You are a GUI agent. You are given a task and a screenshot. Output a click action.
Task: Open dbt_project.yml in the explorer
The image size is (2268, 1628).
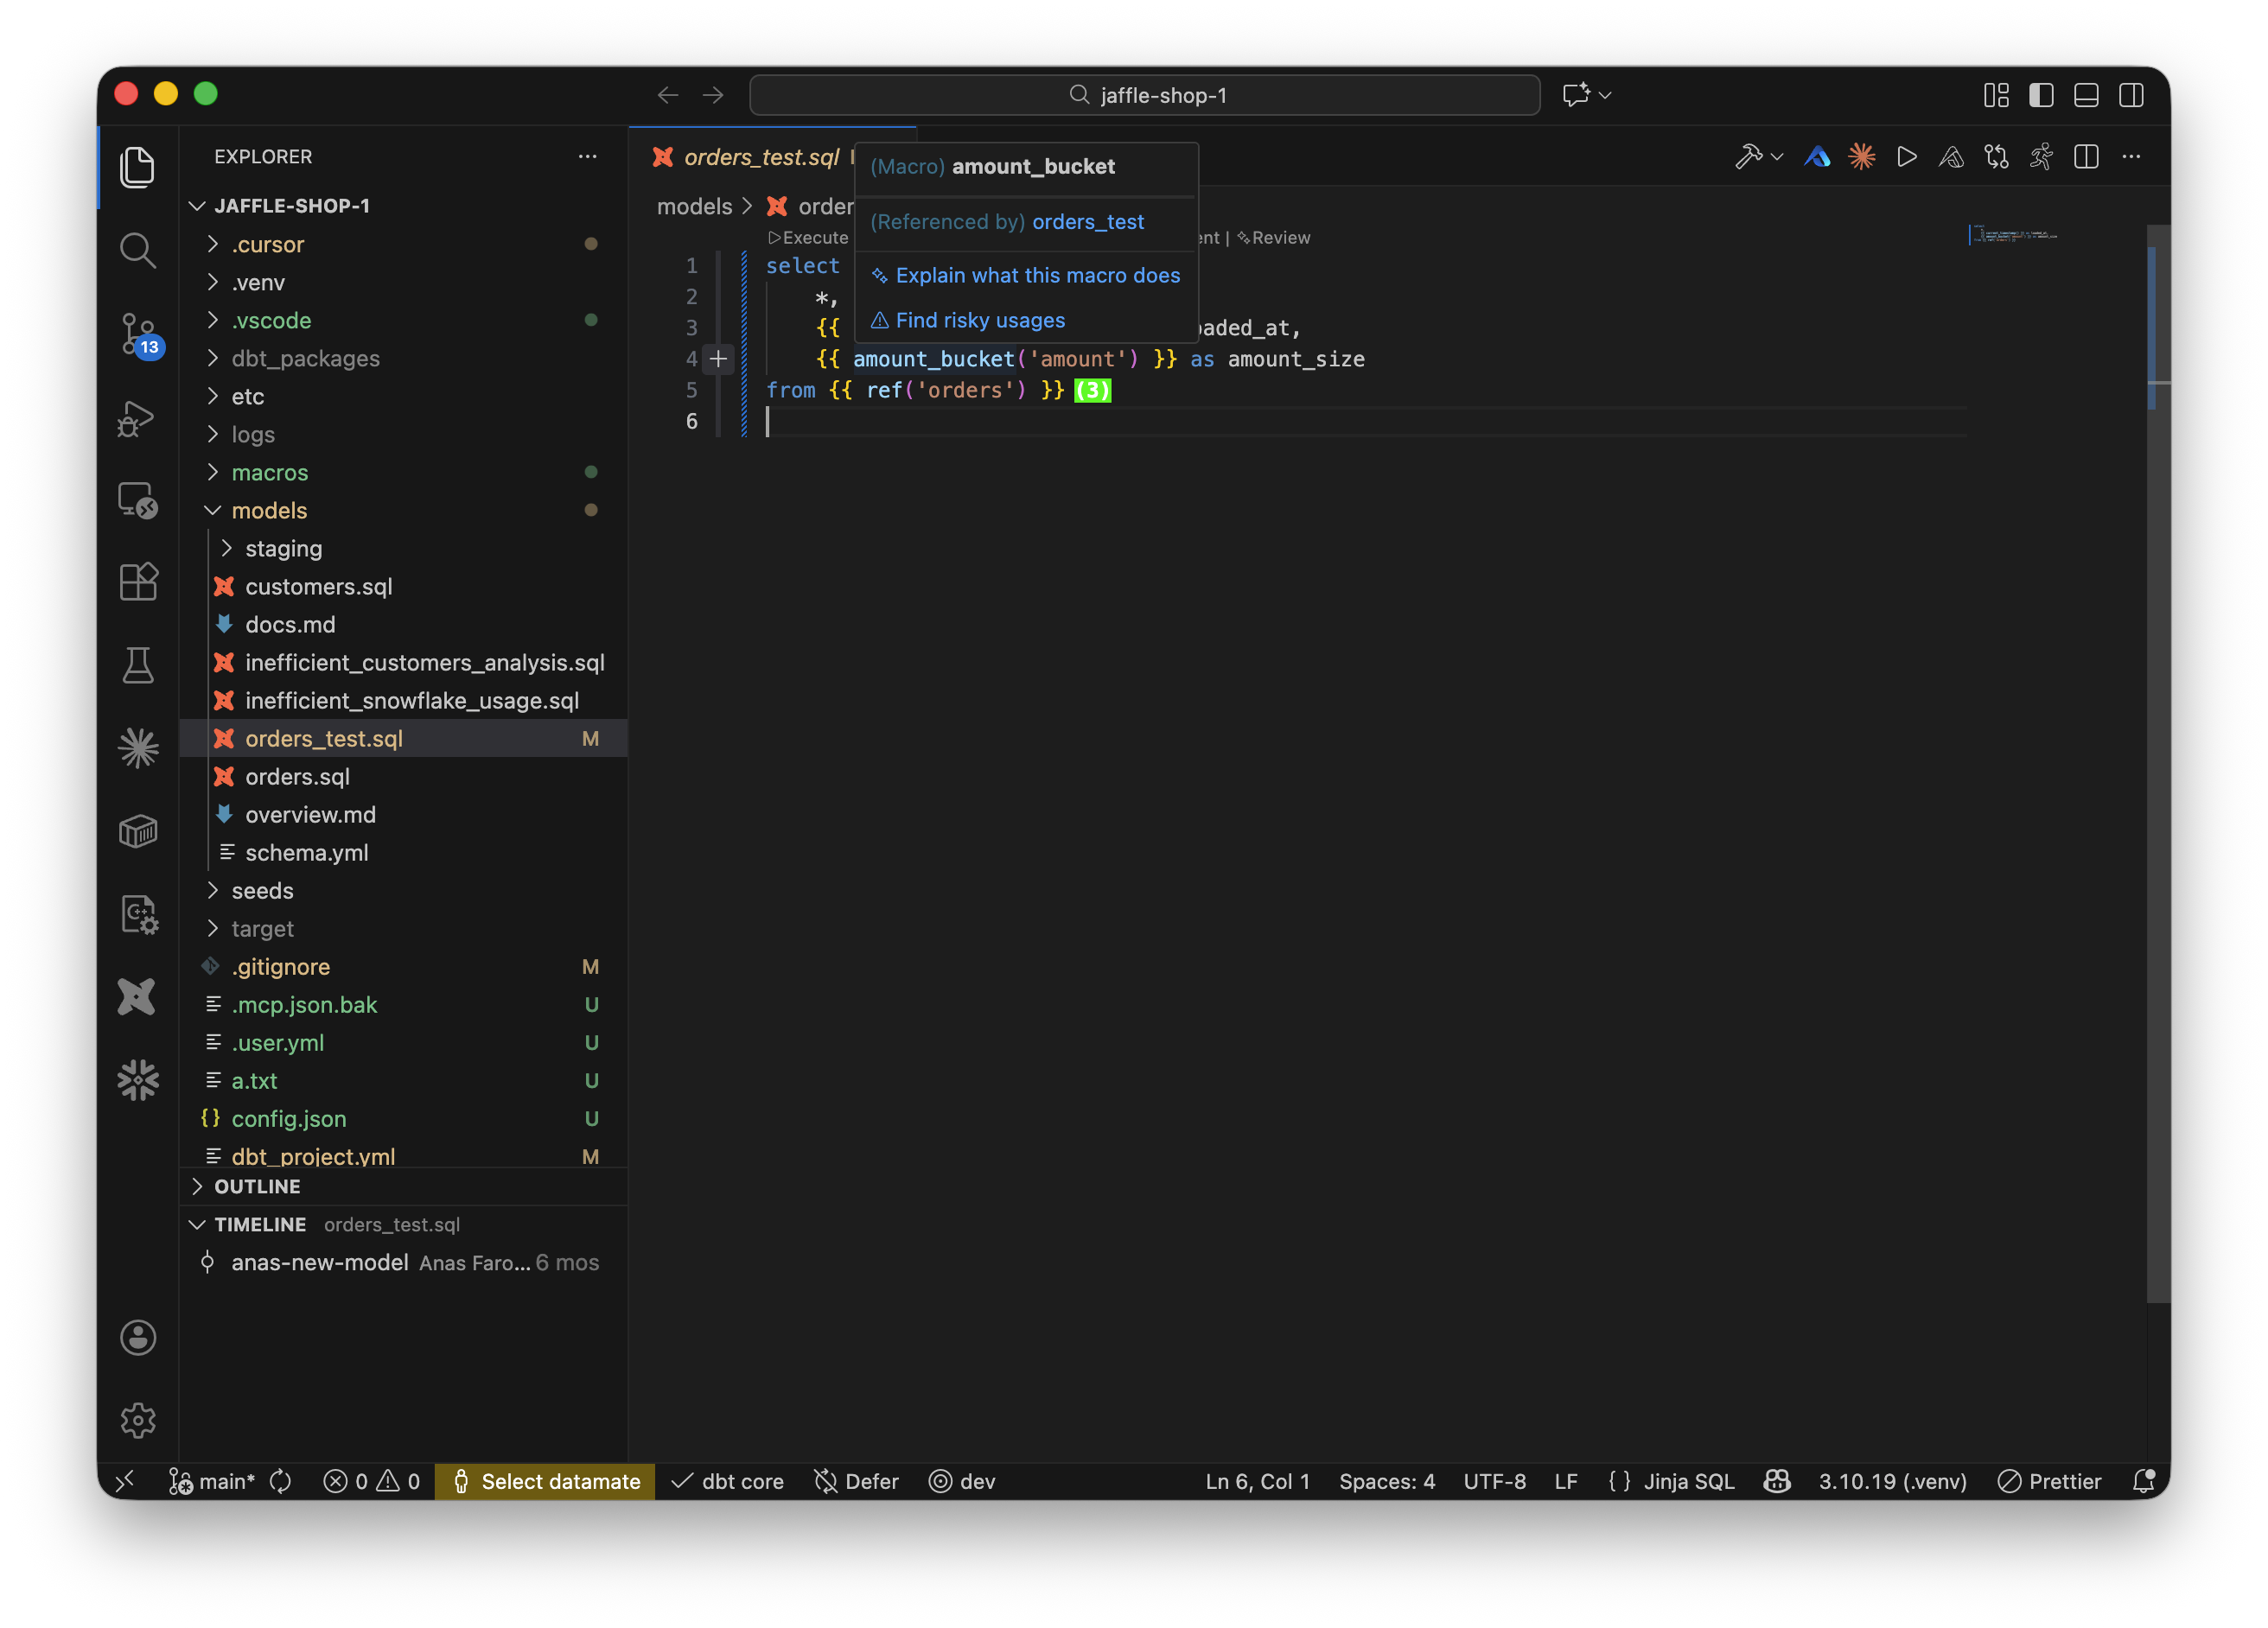click(x=403, y=1155)
